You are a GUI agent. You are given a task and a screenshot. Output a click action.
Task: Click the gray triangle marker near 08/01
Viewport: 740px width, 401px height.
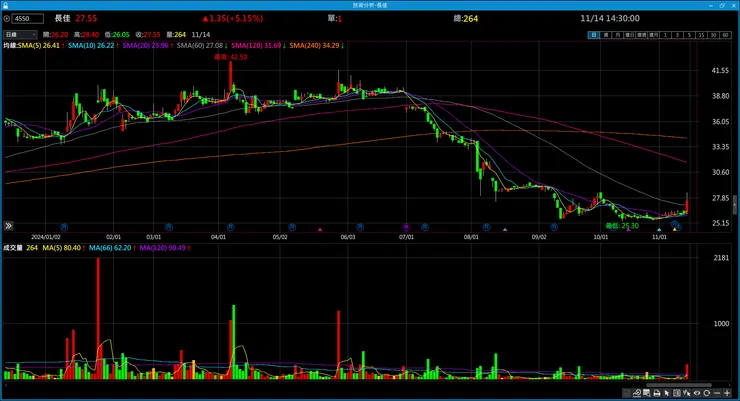(505, 230)
